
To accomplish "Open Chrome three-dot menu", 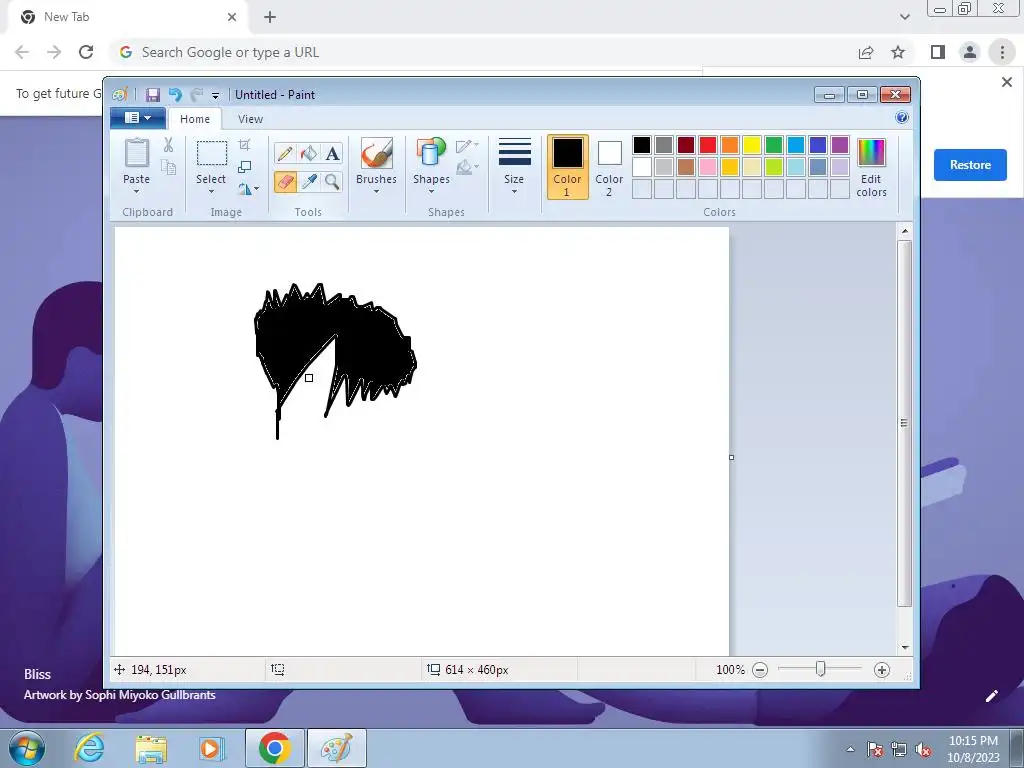I will tap(1002, 52).
